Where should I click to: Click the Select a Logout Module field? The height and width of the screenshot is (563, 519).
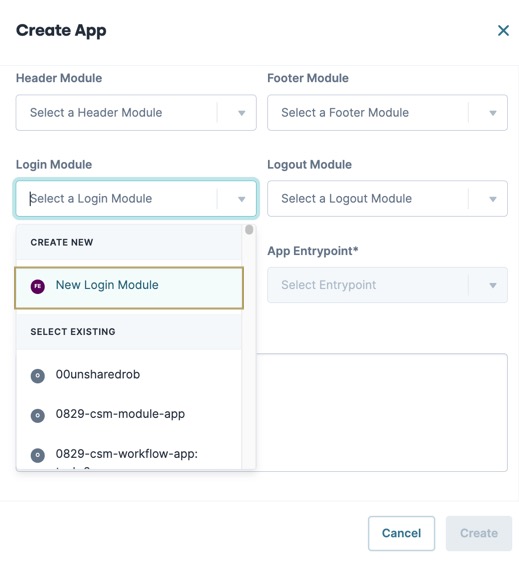[387, 199]
